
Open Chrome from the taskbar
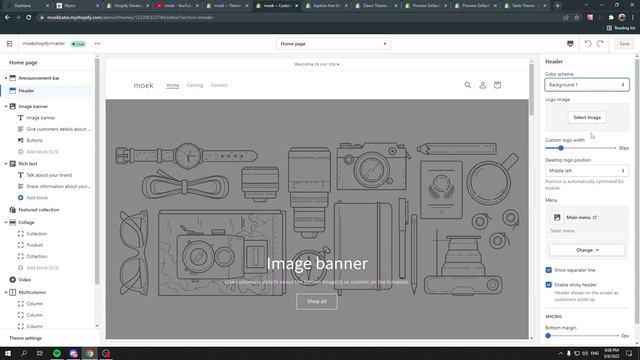[89, 353]
